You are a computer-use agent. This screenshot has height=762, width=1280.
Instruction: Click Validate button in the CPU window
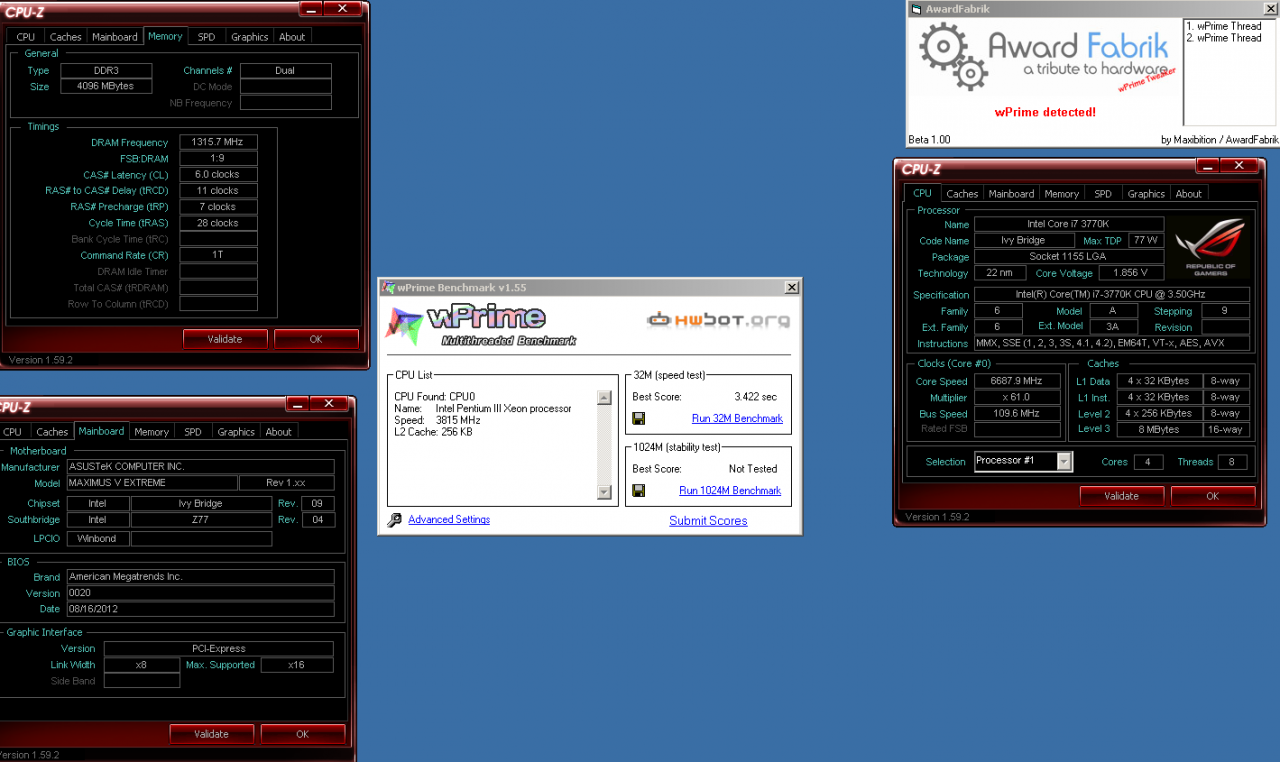click(1122, 496)
